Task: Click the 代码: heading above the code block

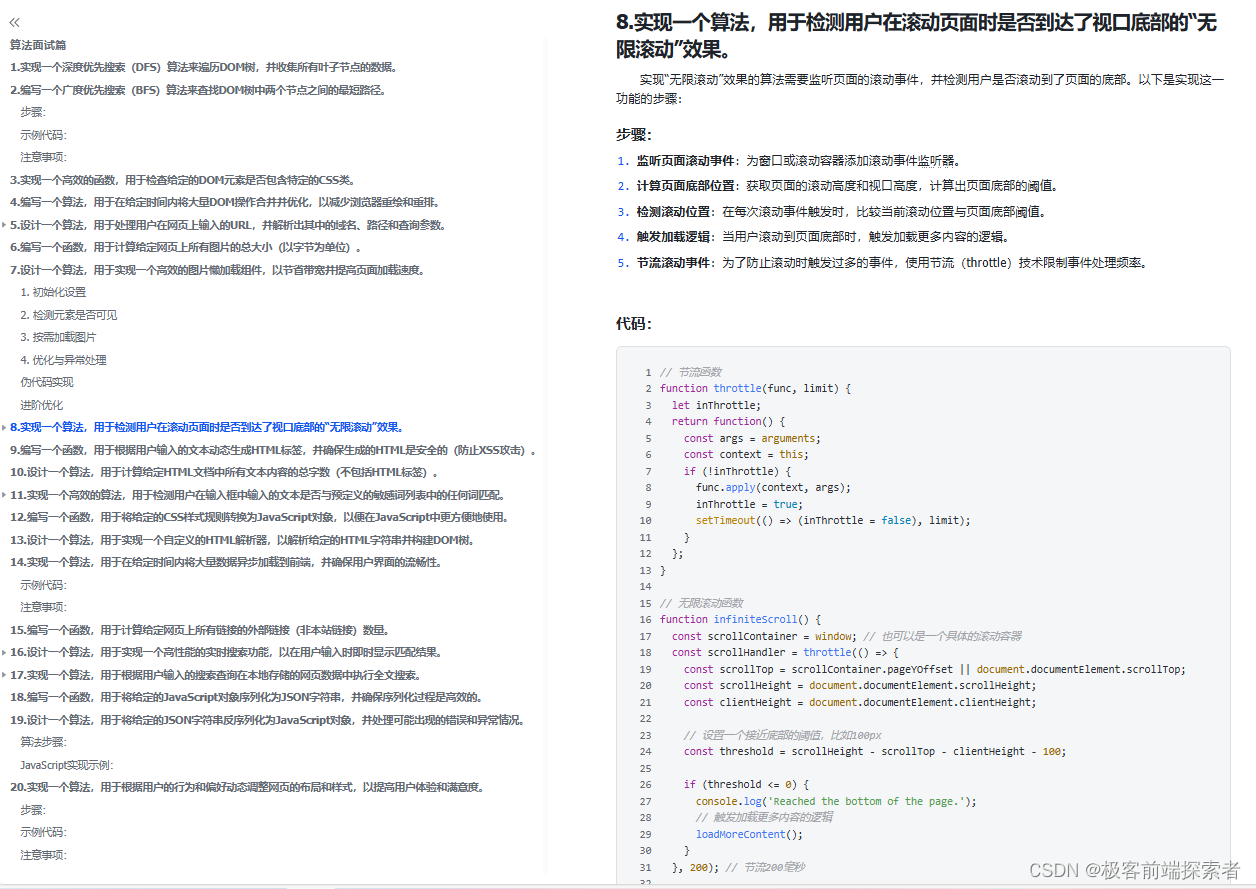Action: point(634,324)
